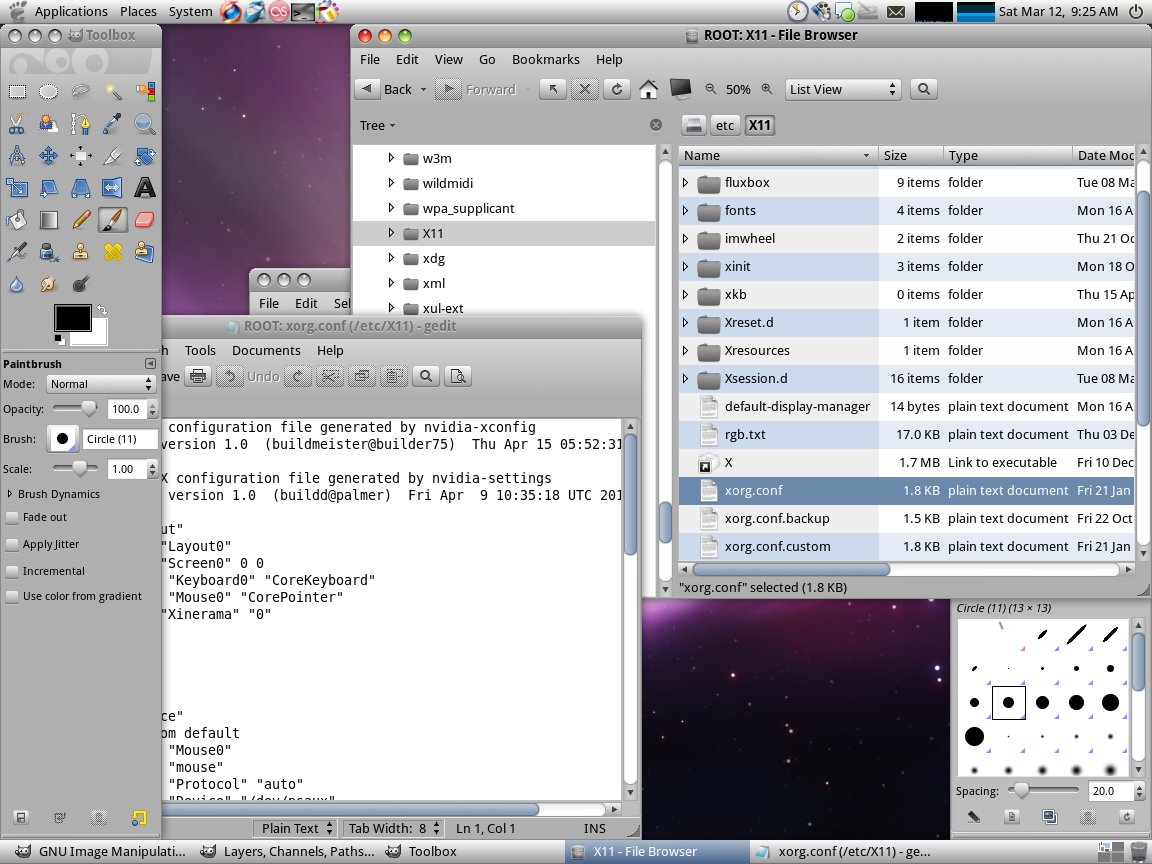Select the Text tool
1152x864 pixels.
(145, 187)
